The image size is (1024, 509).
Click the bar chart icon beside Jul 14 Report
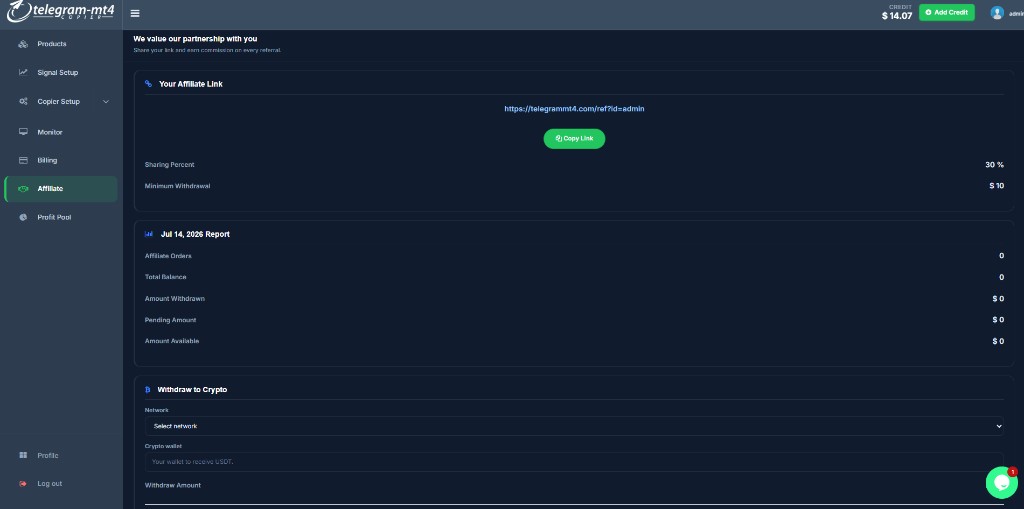coord(148,234)
